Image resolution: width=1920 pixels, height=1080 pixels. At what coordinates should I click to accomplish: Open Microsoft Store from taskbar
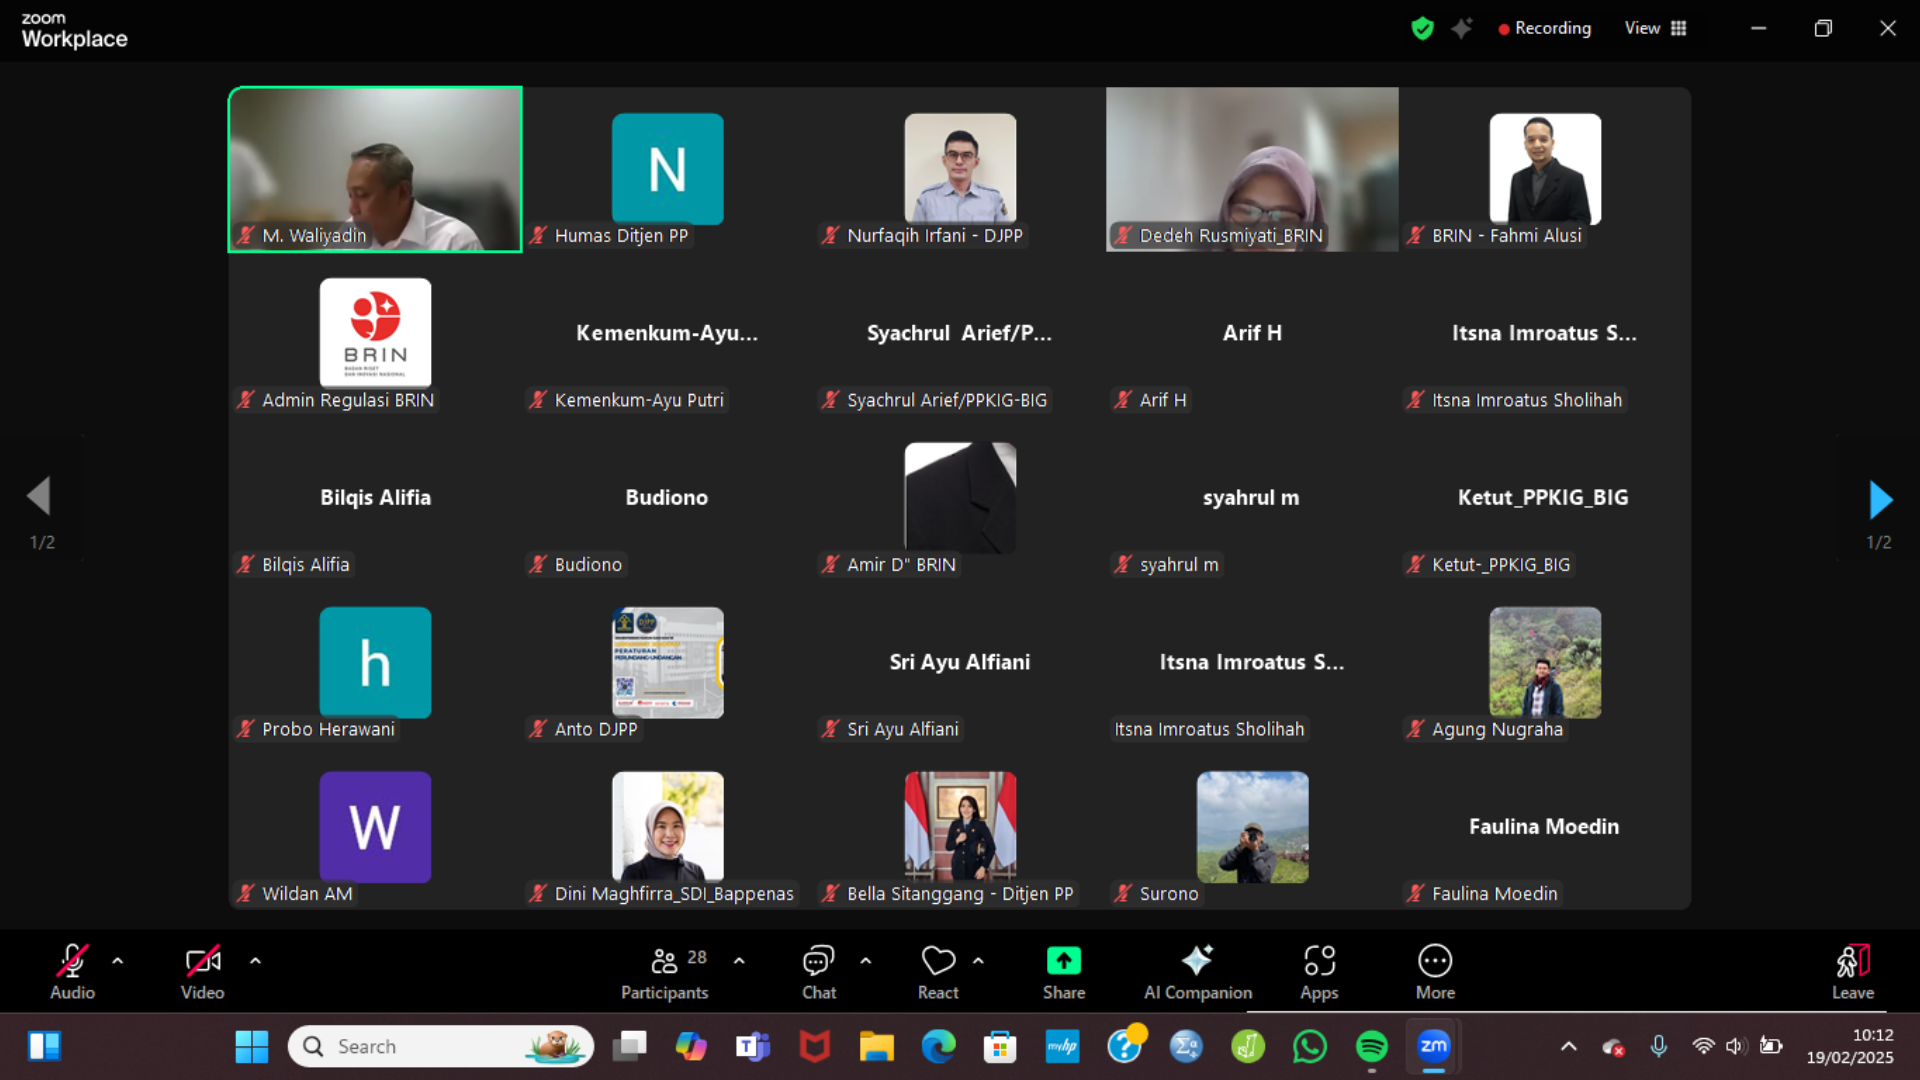[x=1000, y=1047]
